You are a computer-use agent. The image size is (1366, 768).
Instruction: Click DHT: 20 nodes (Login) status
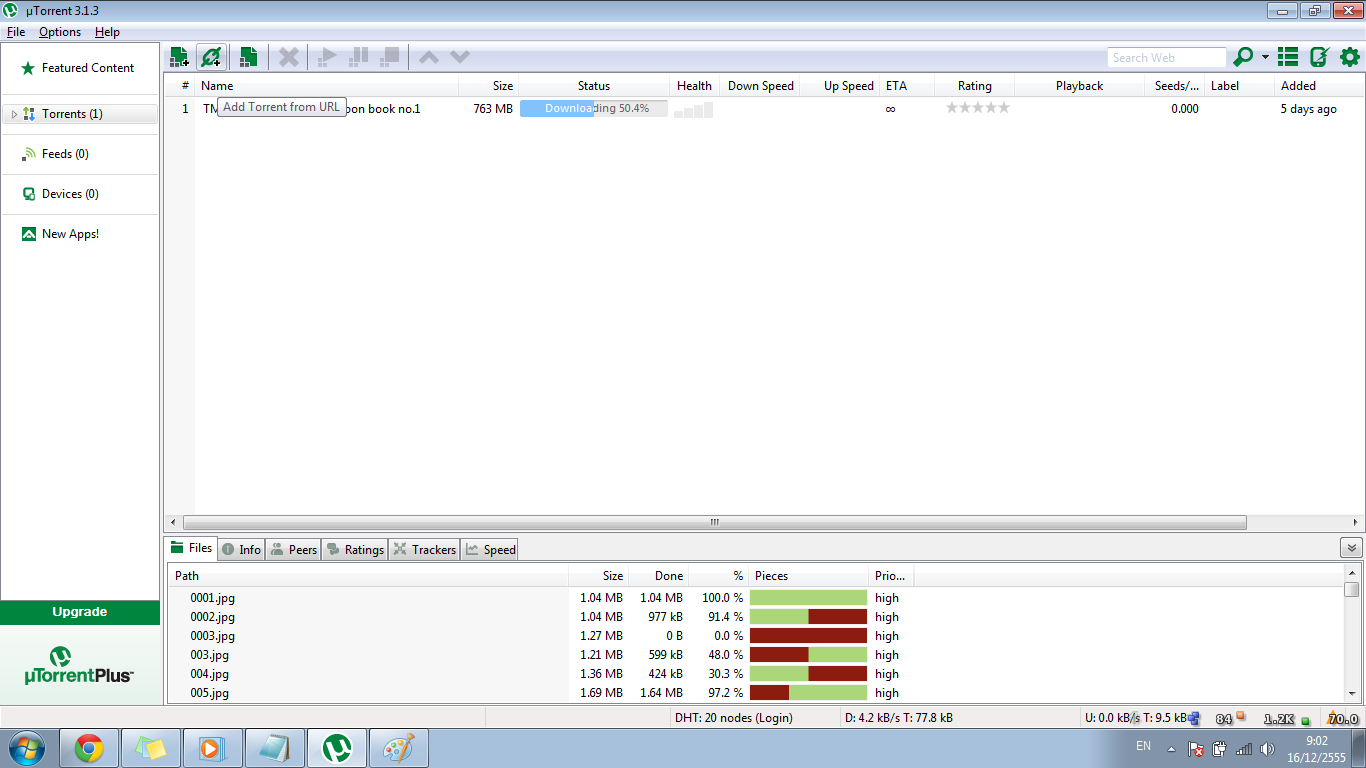tap(734, 718)
